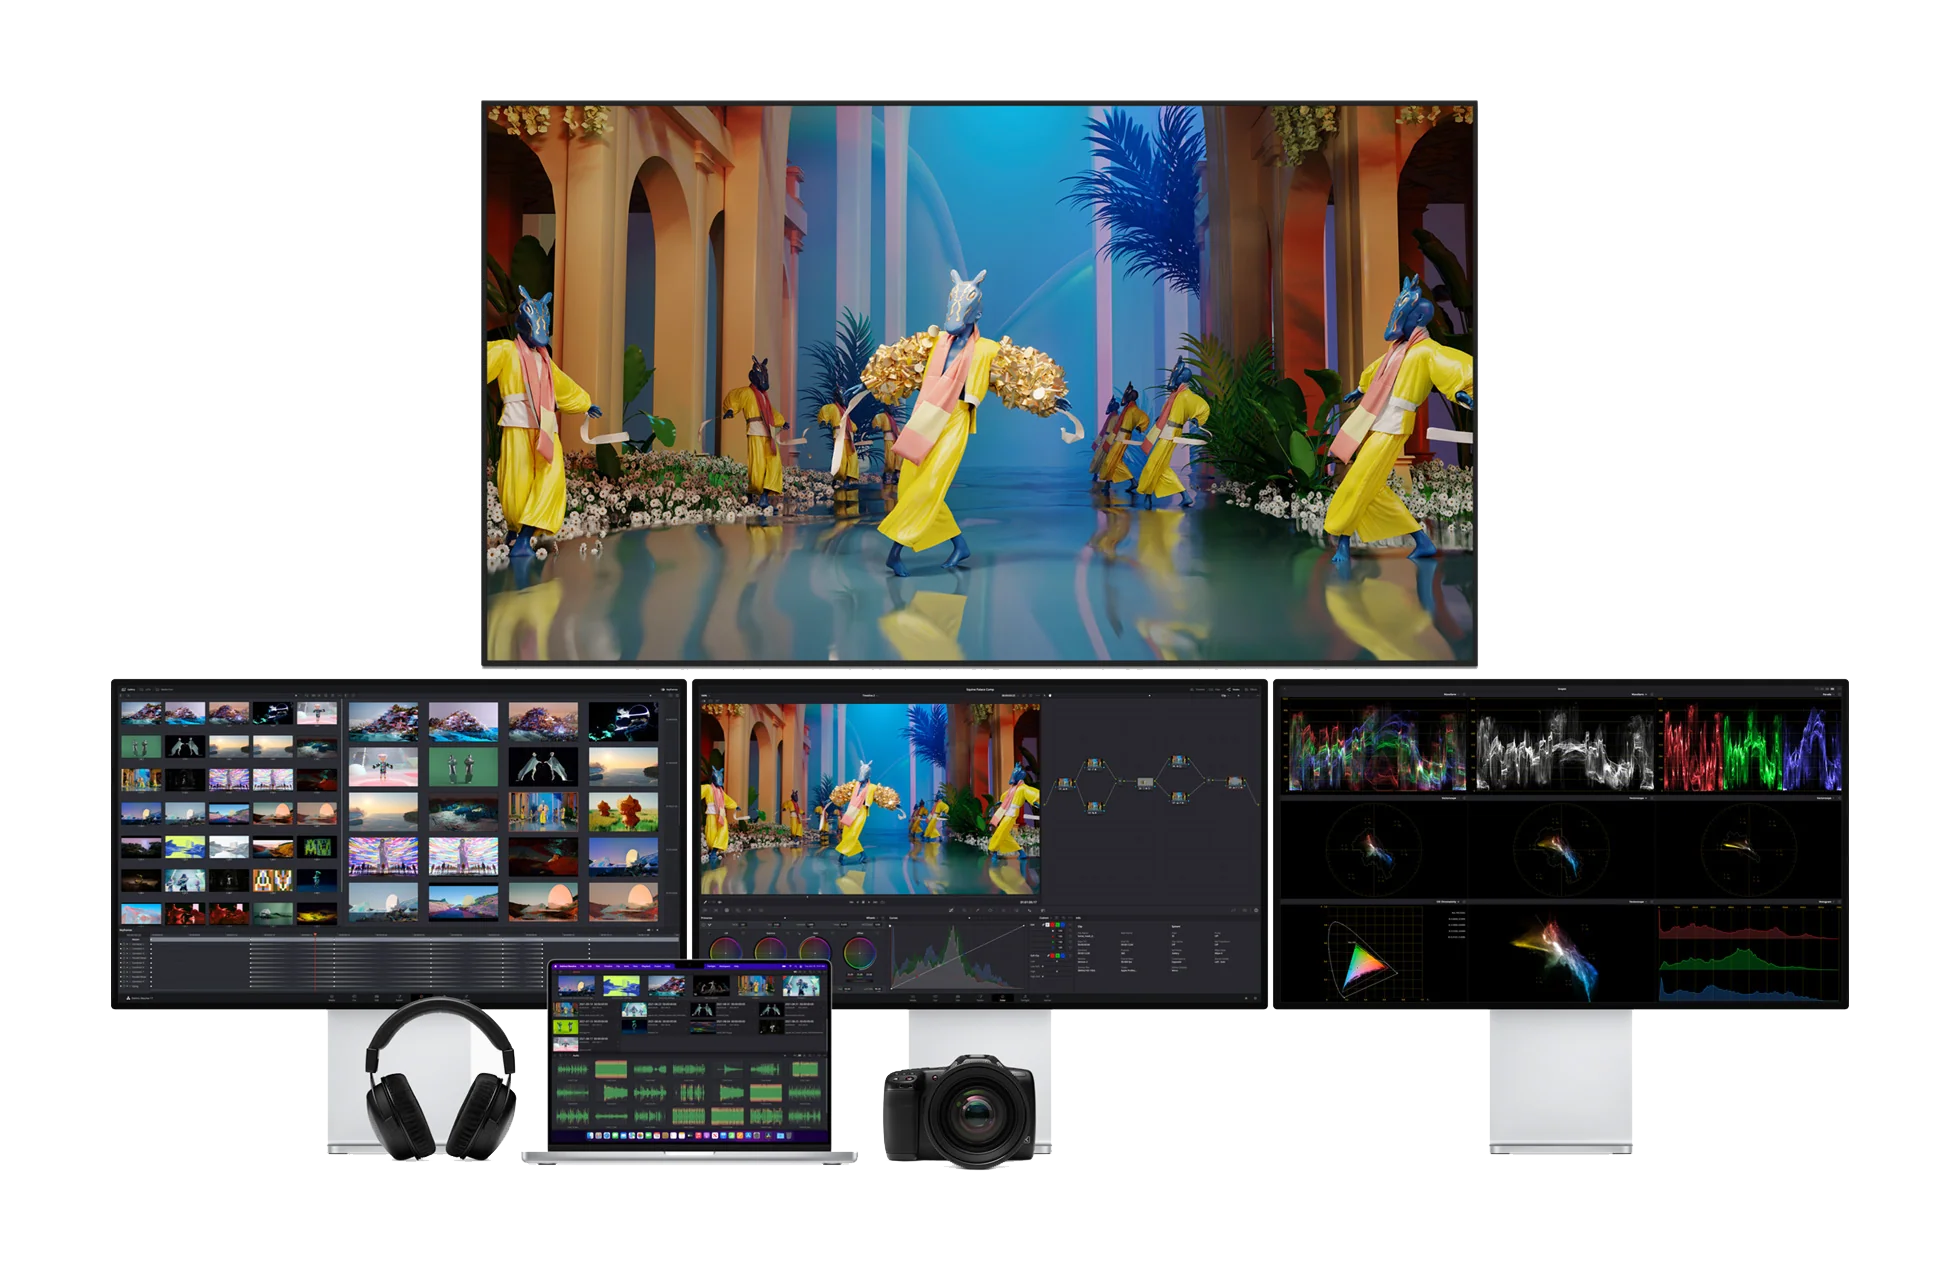
Task: Click the Gallery button on left monitor
Action: click(129, 690)
